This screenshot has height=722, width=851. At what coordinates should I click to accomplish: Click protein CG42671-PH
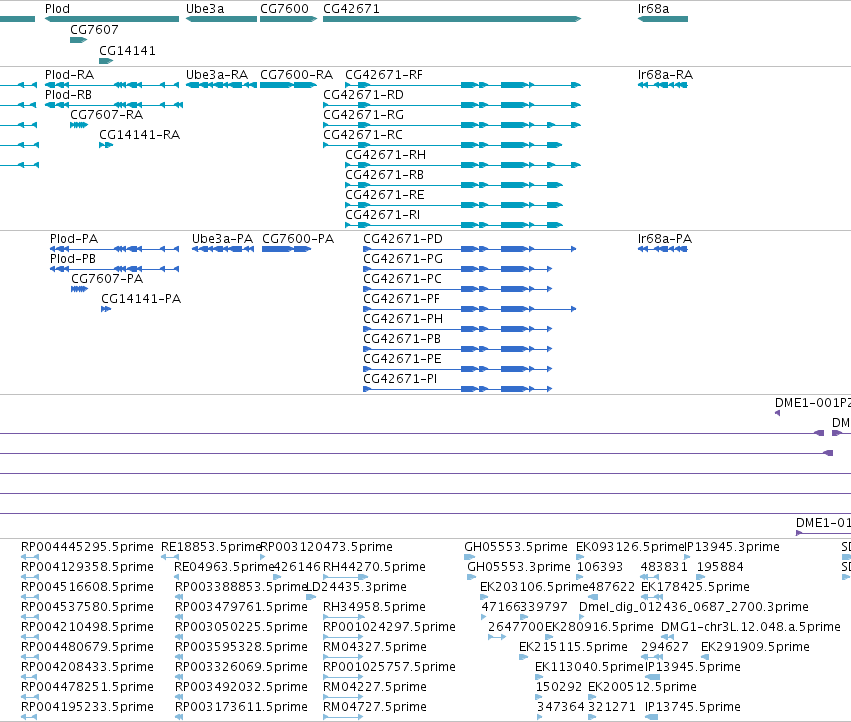coord(403,319)
